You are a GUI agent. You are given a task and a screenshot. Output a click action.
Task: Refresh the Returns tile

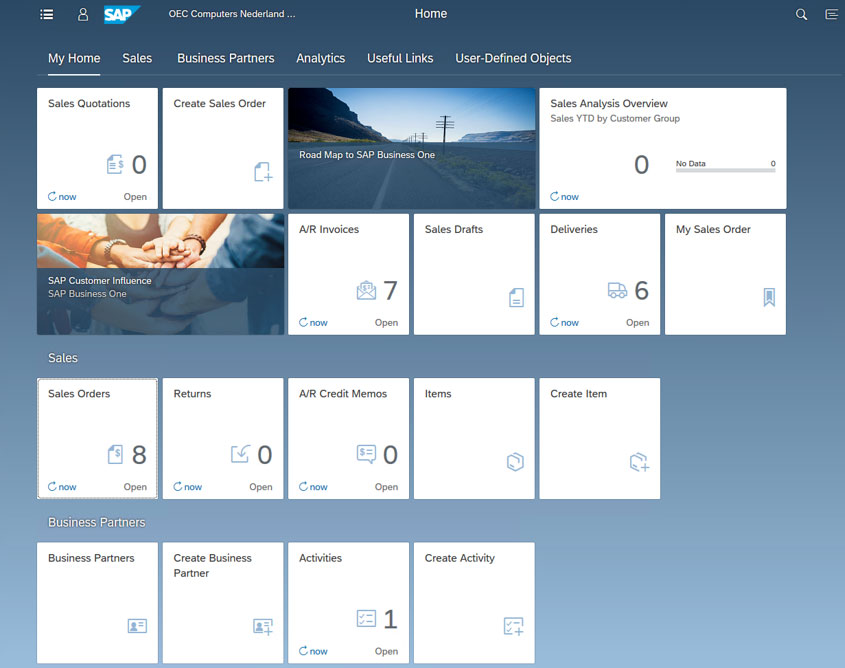[x=188, y=487]
